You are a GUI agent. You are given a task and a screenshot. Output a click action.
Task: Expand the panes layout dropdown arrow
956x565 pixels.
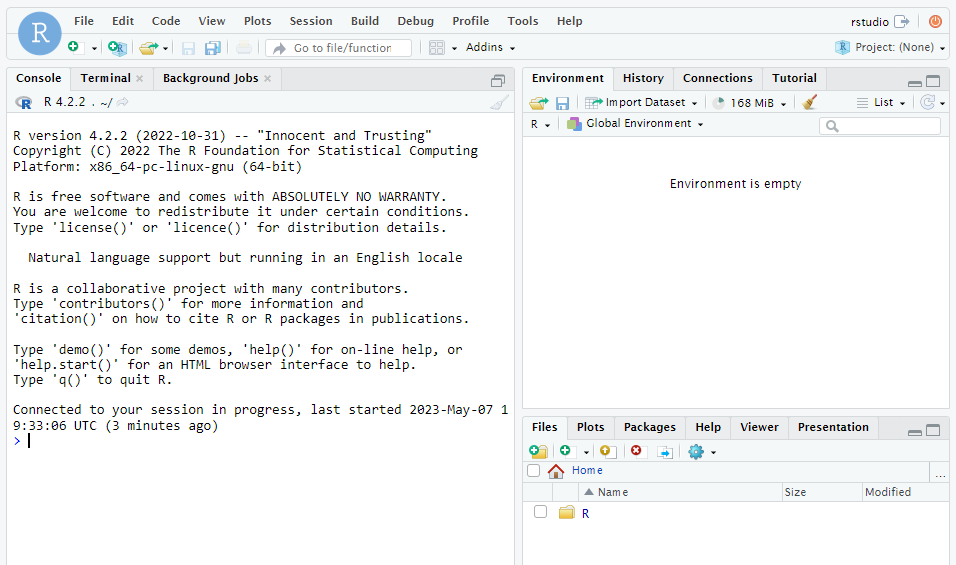point(454,48)
